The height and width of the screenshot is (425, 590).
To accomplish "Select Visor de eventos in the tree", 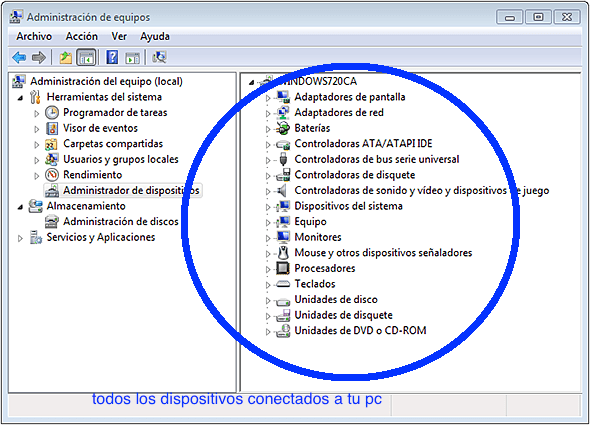I will (x=100, y=128).
